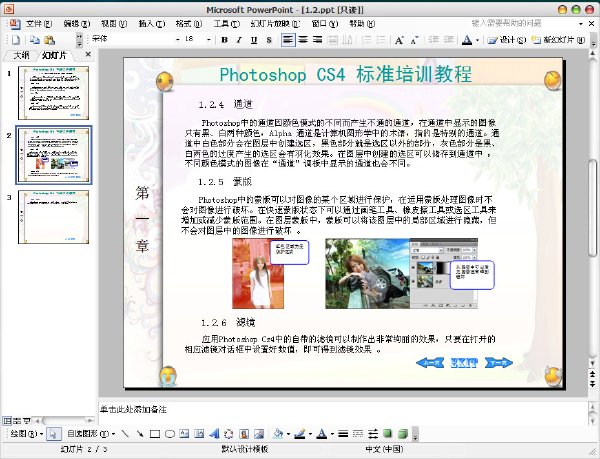The width and height of the screenshot is (600, 459).
Task: Increase font size
Action: pyautogui.click(x=399, y=40)
